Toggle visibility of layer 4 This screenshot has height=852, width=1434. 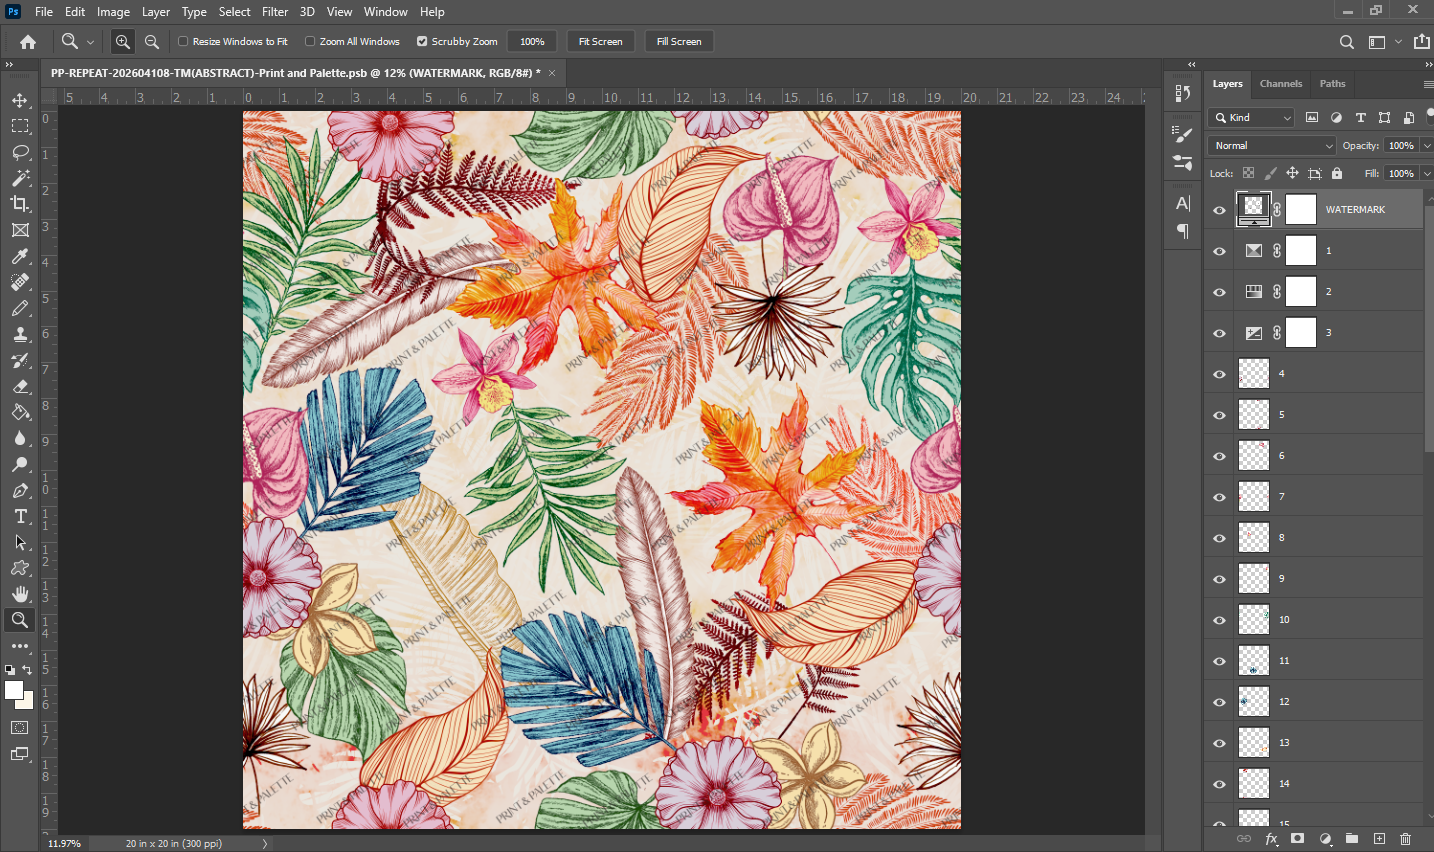(x=1219, y=374)
